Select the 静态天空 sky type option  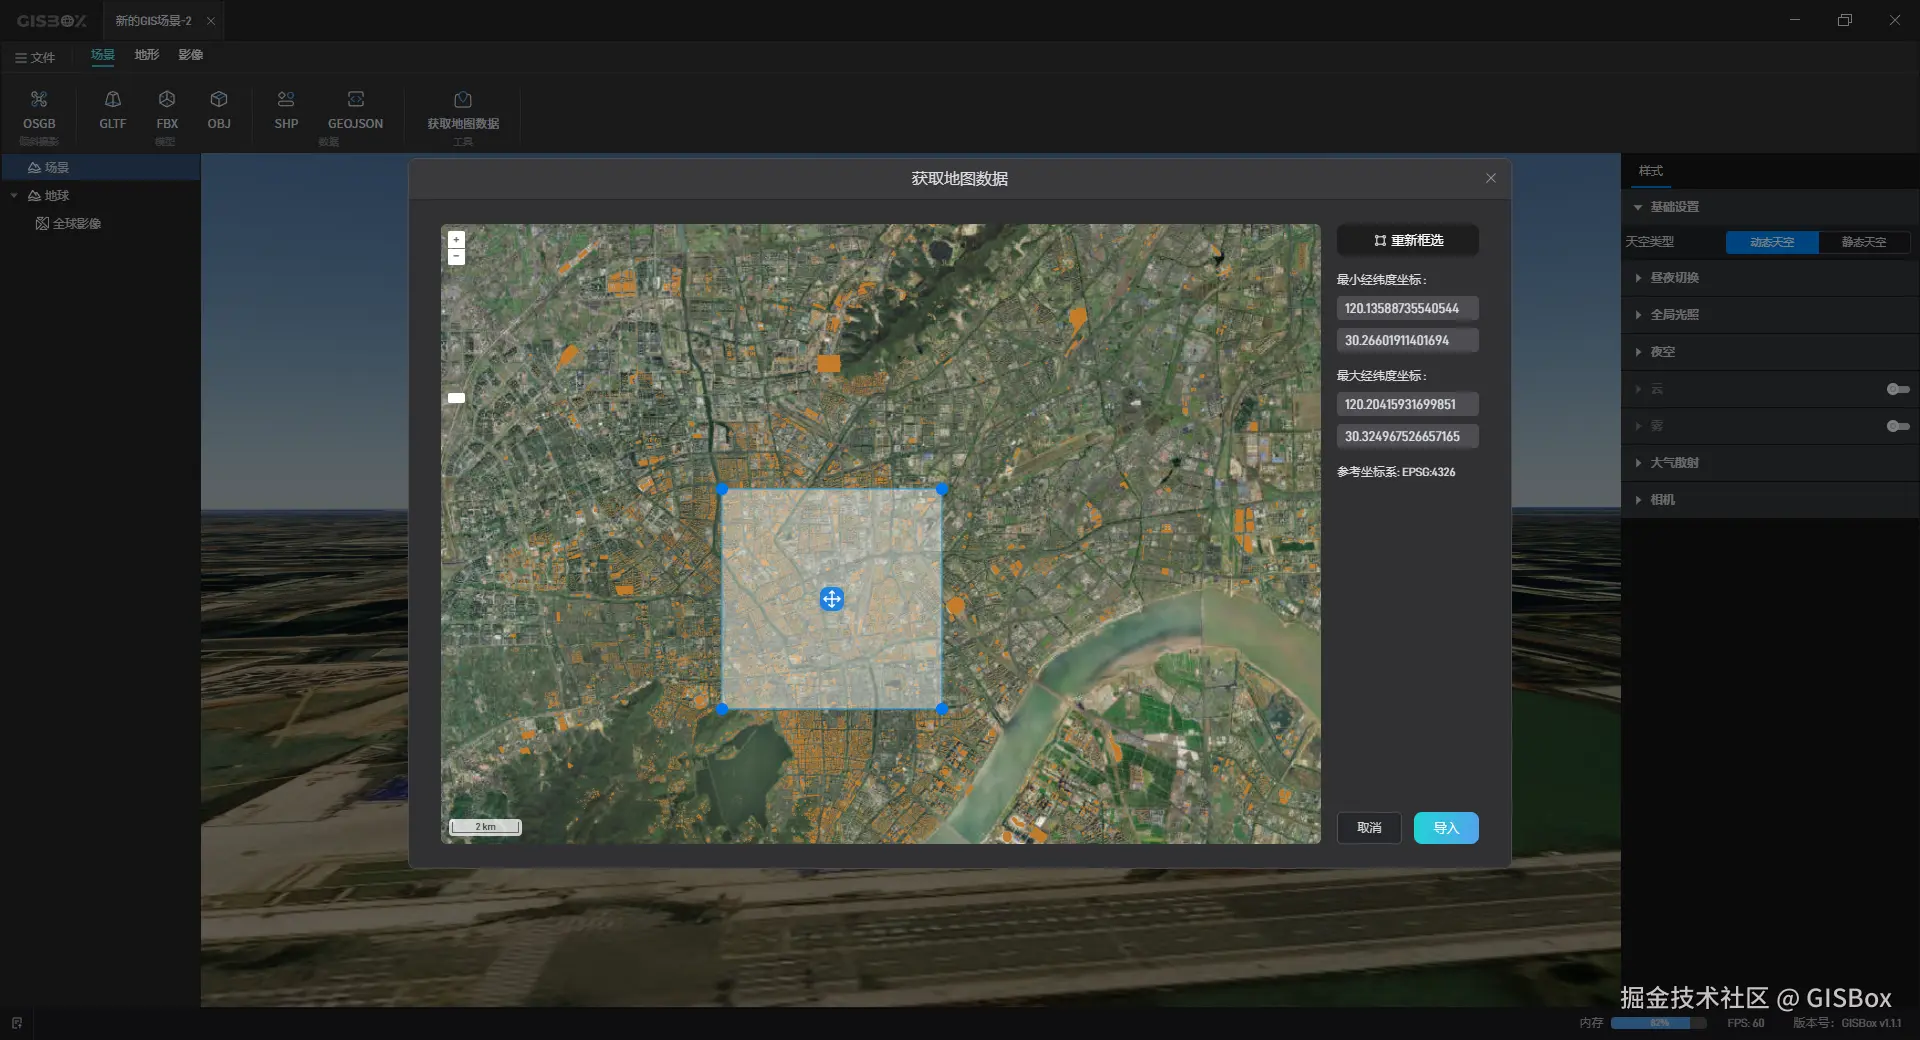tap(1863, 242)
